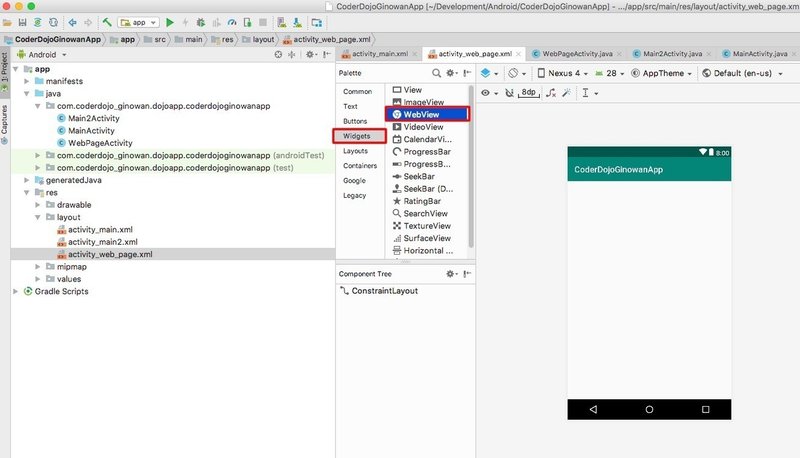The width and height of the screenshot is (800, 458).
Task: Open the AVD Manager icon
Action: 281,22
